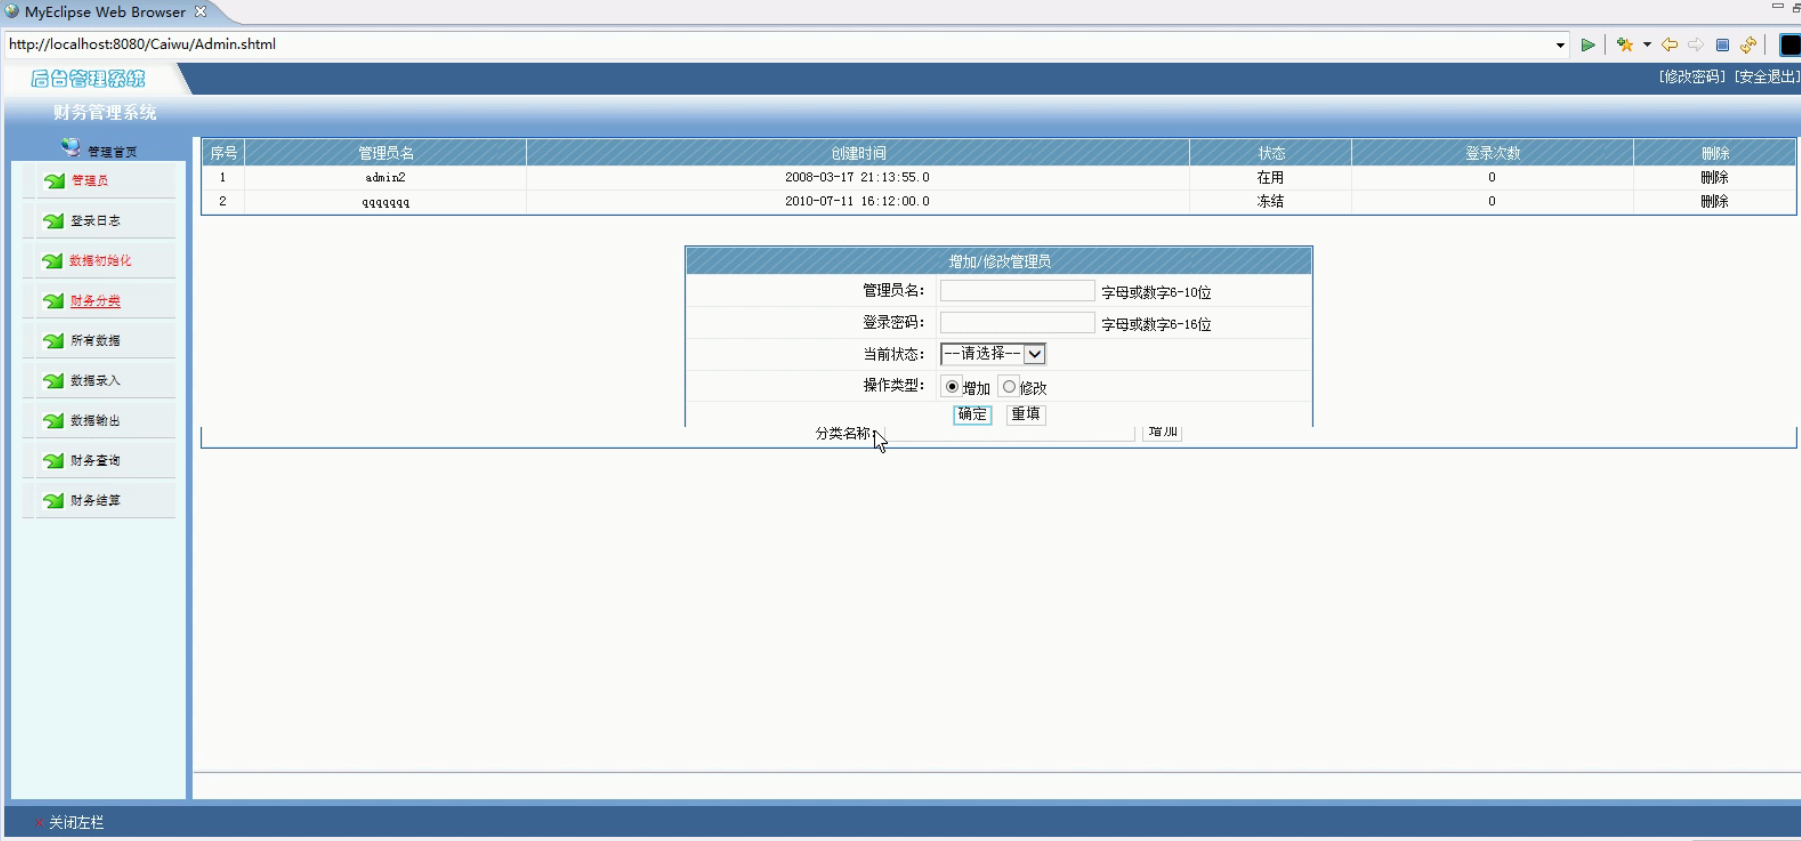
Task: Click the 安全退出 logout link
Action: [1766, 77]
